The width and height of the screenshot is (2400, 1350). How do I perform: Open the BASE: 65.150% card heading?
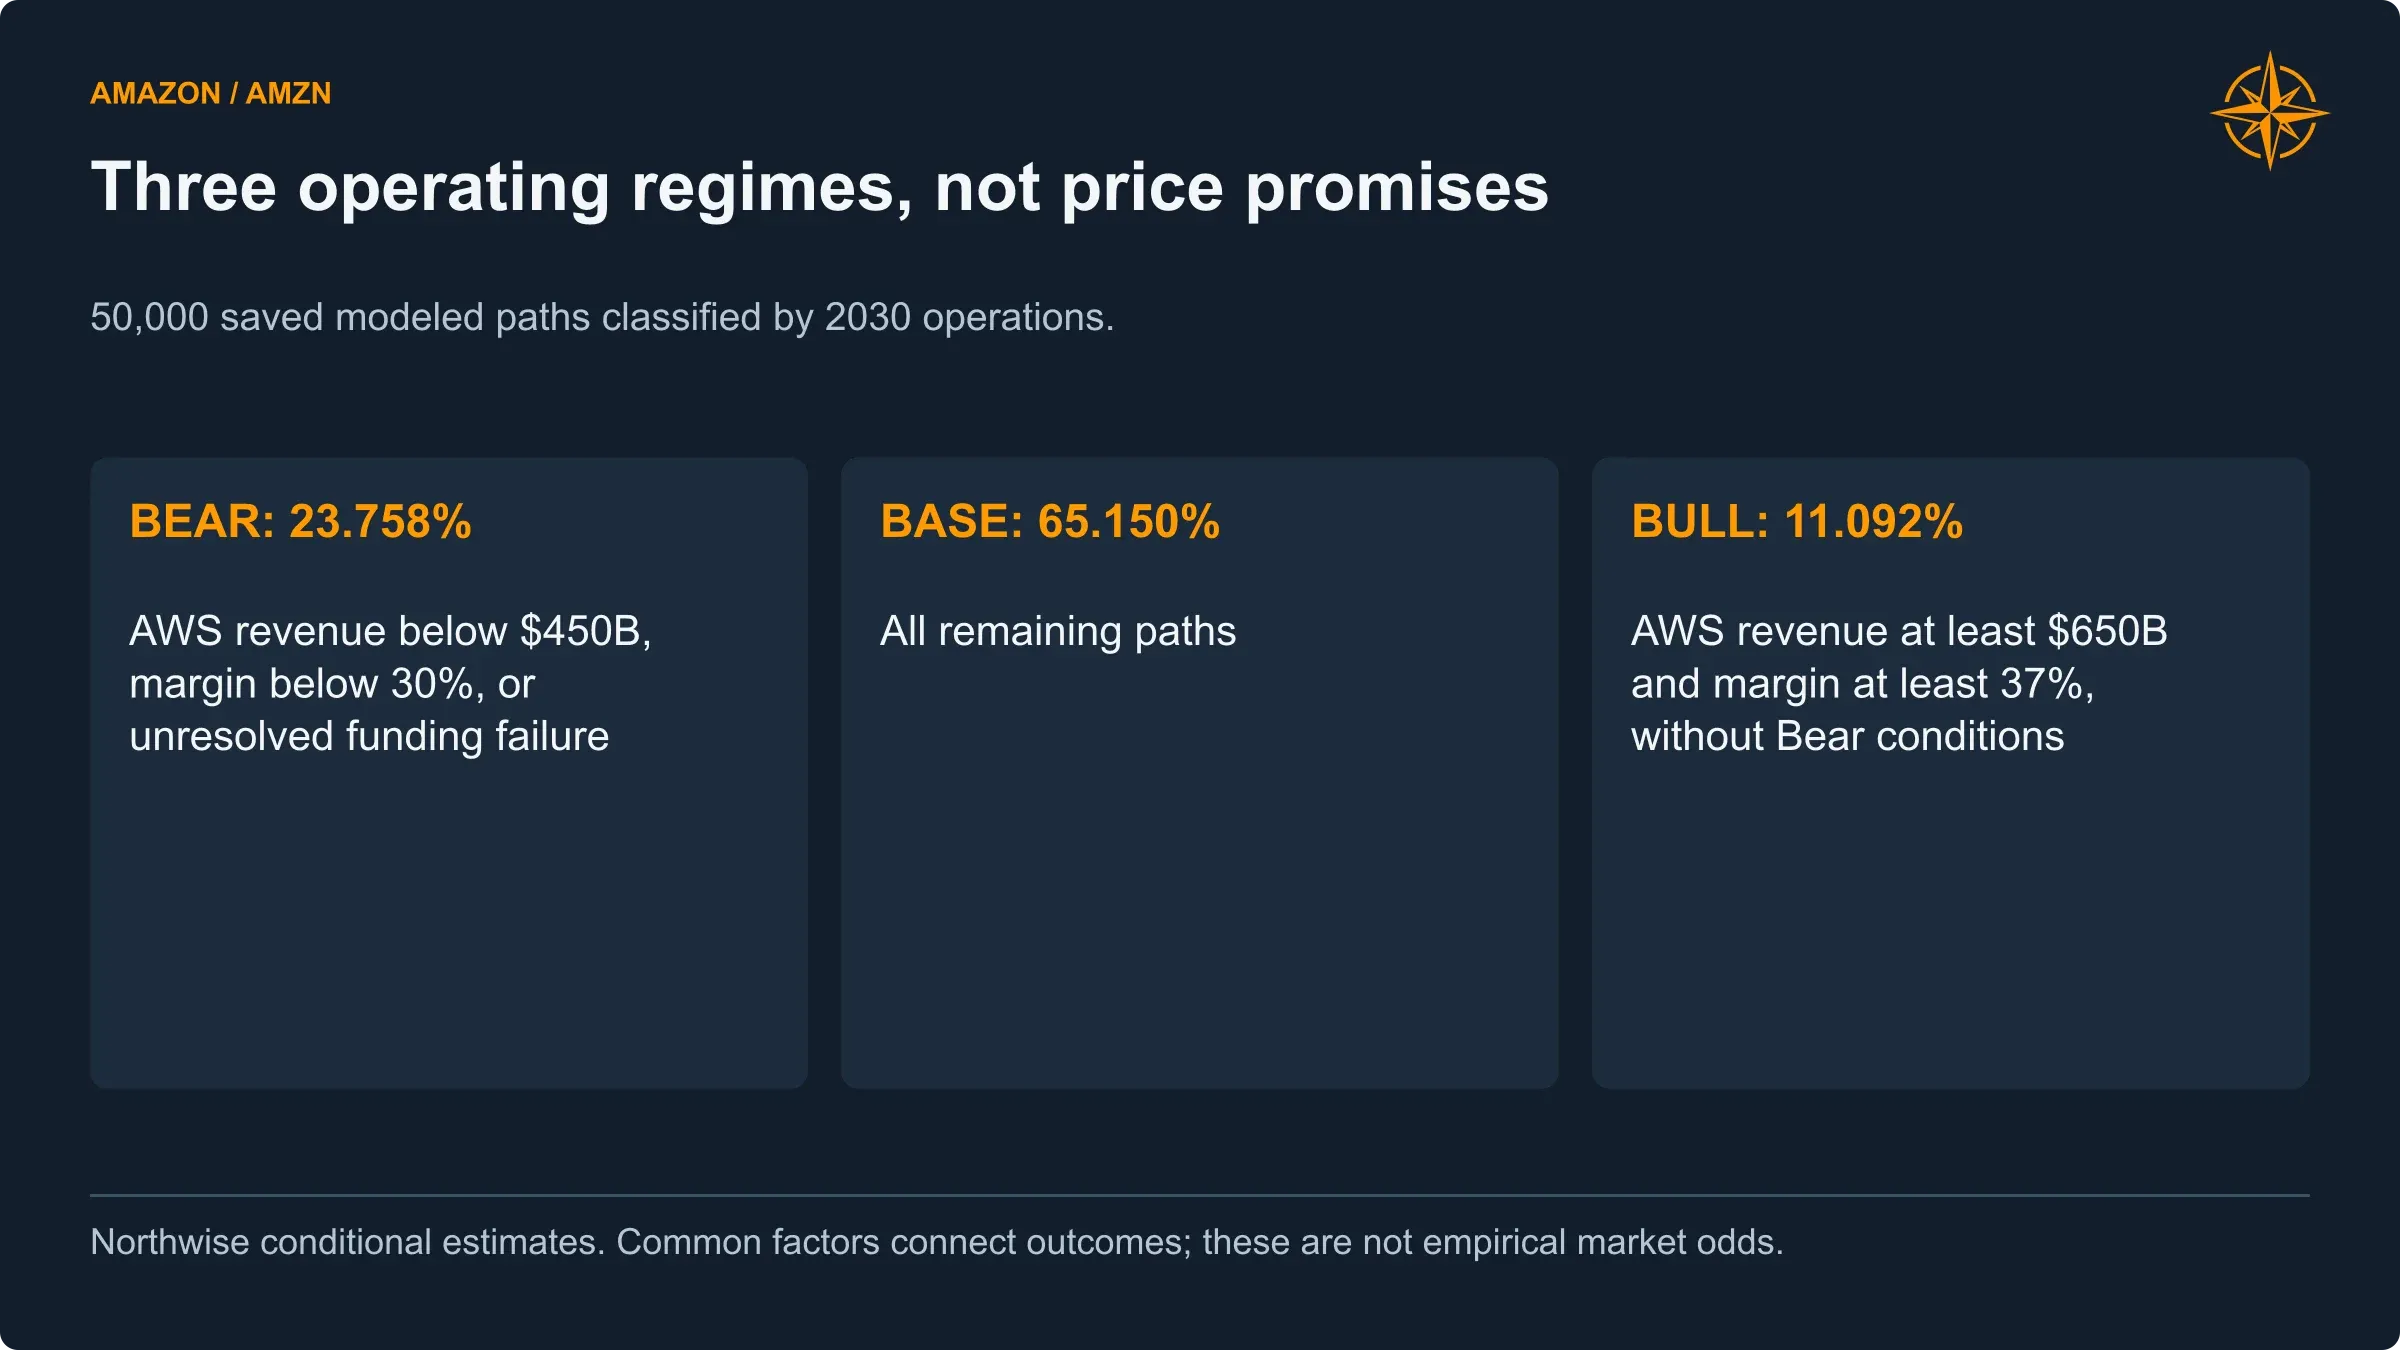pyautogui.click(x=1050, y=521)
